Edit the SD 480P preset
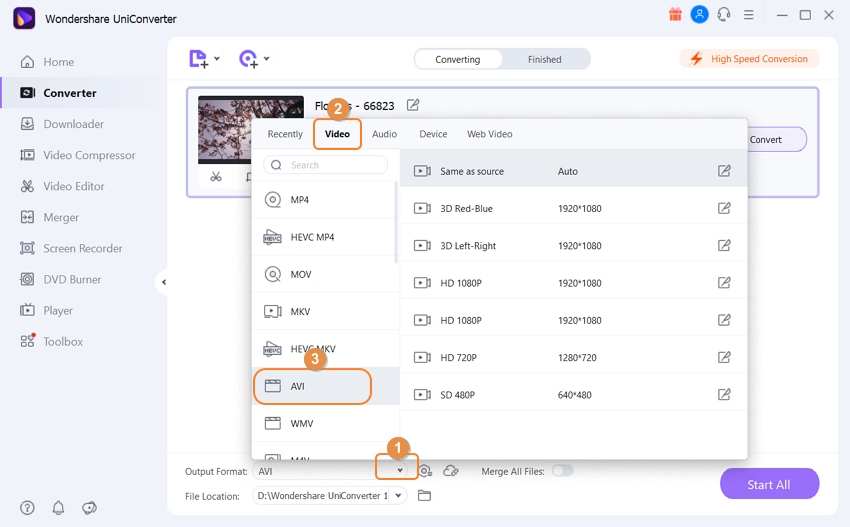This screenshot has height=527, width=850. tap(724, 395)
